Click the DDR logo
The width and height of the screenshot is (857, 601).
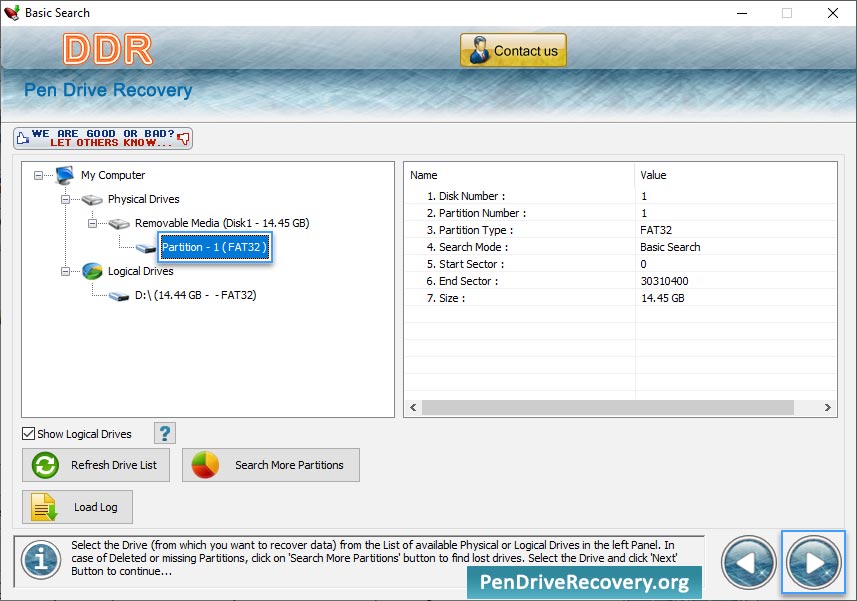coord(108,49)
